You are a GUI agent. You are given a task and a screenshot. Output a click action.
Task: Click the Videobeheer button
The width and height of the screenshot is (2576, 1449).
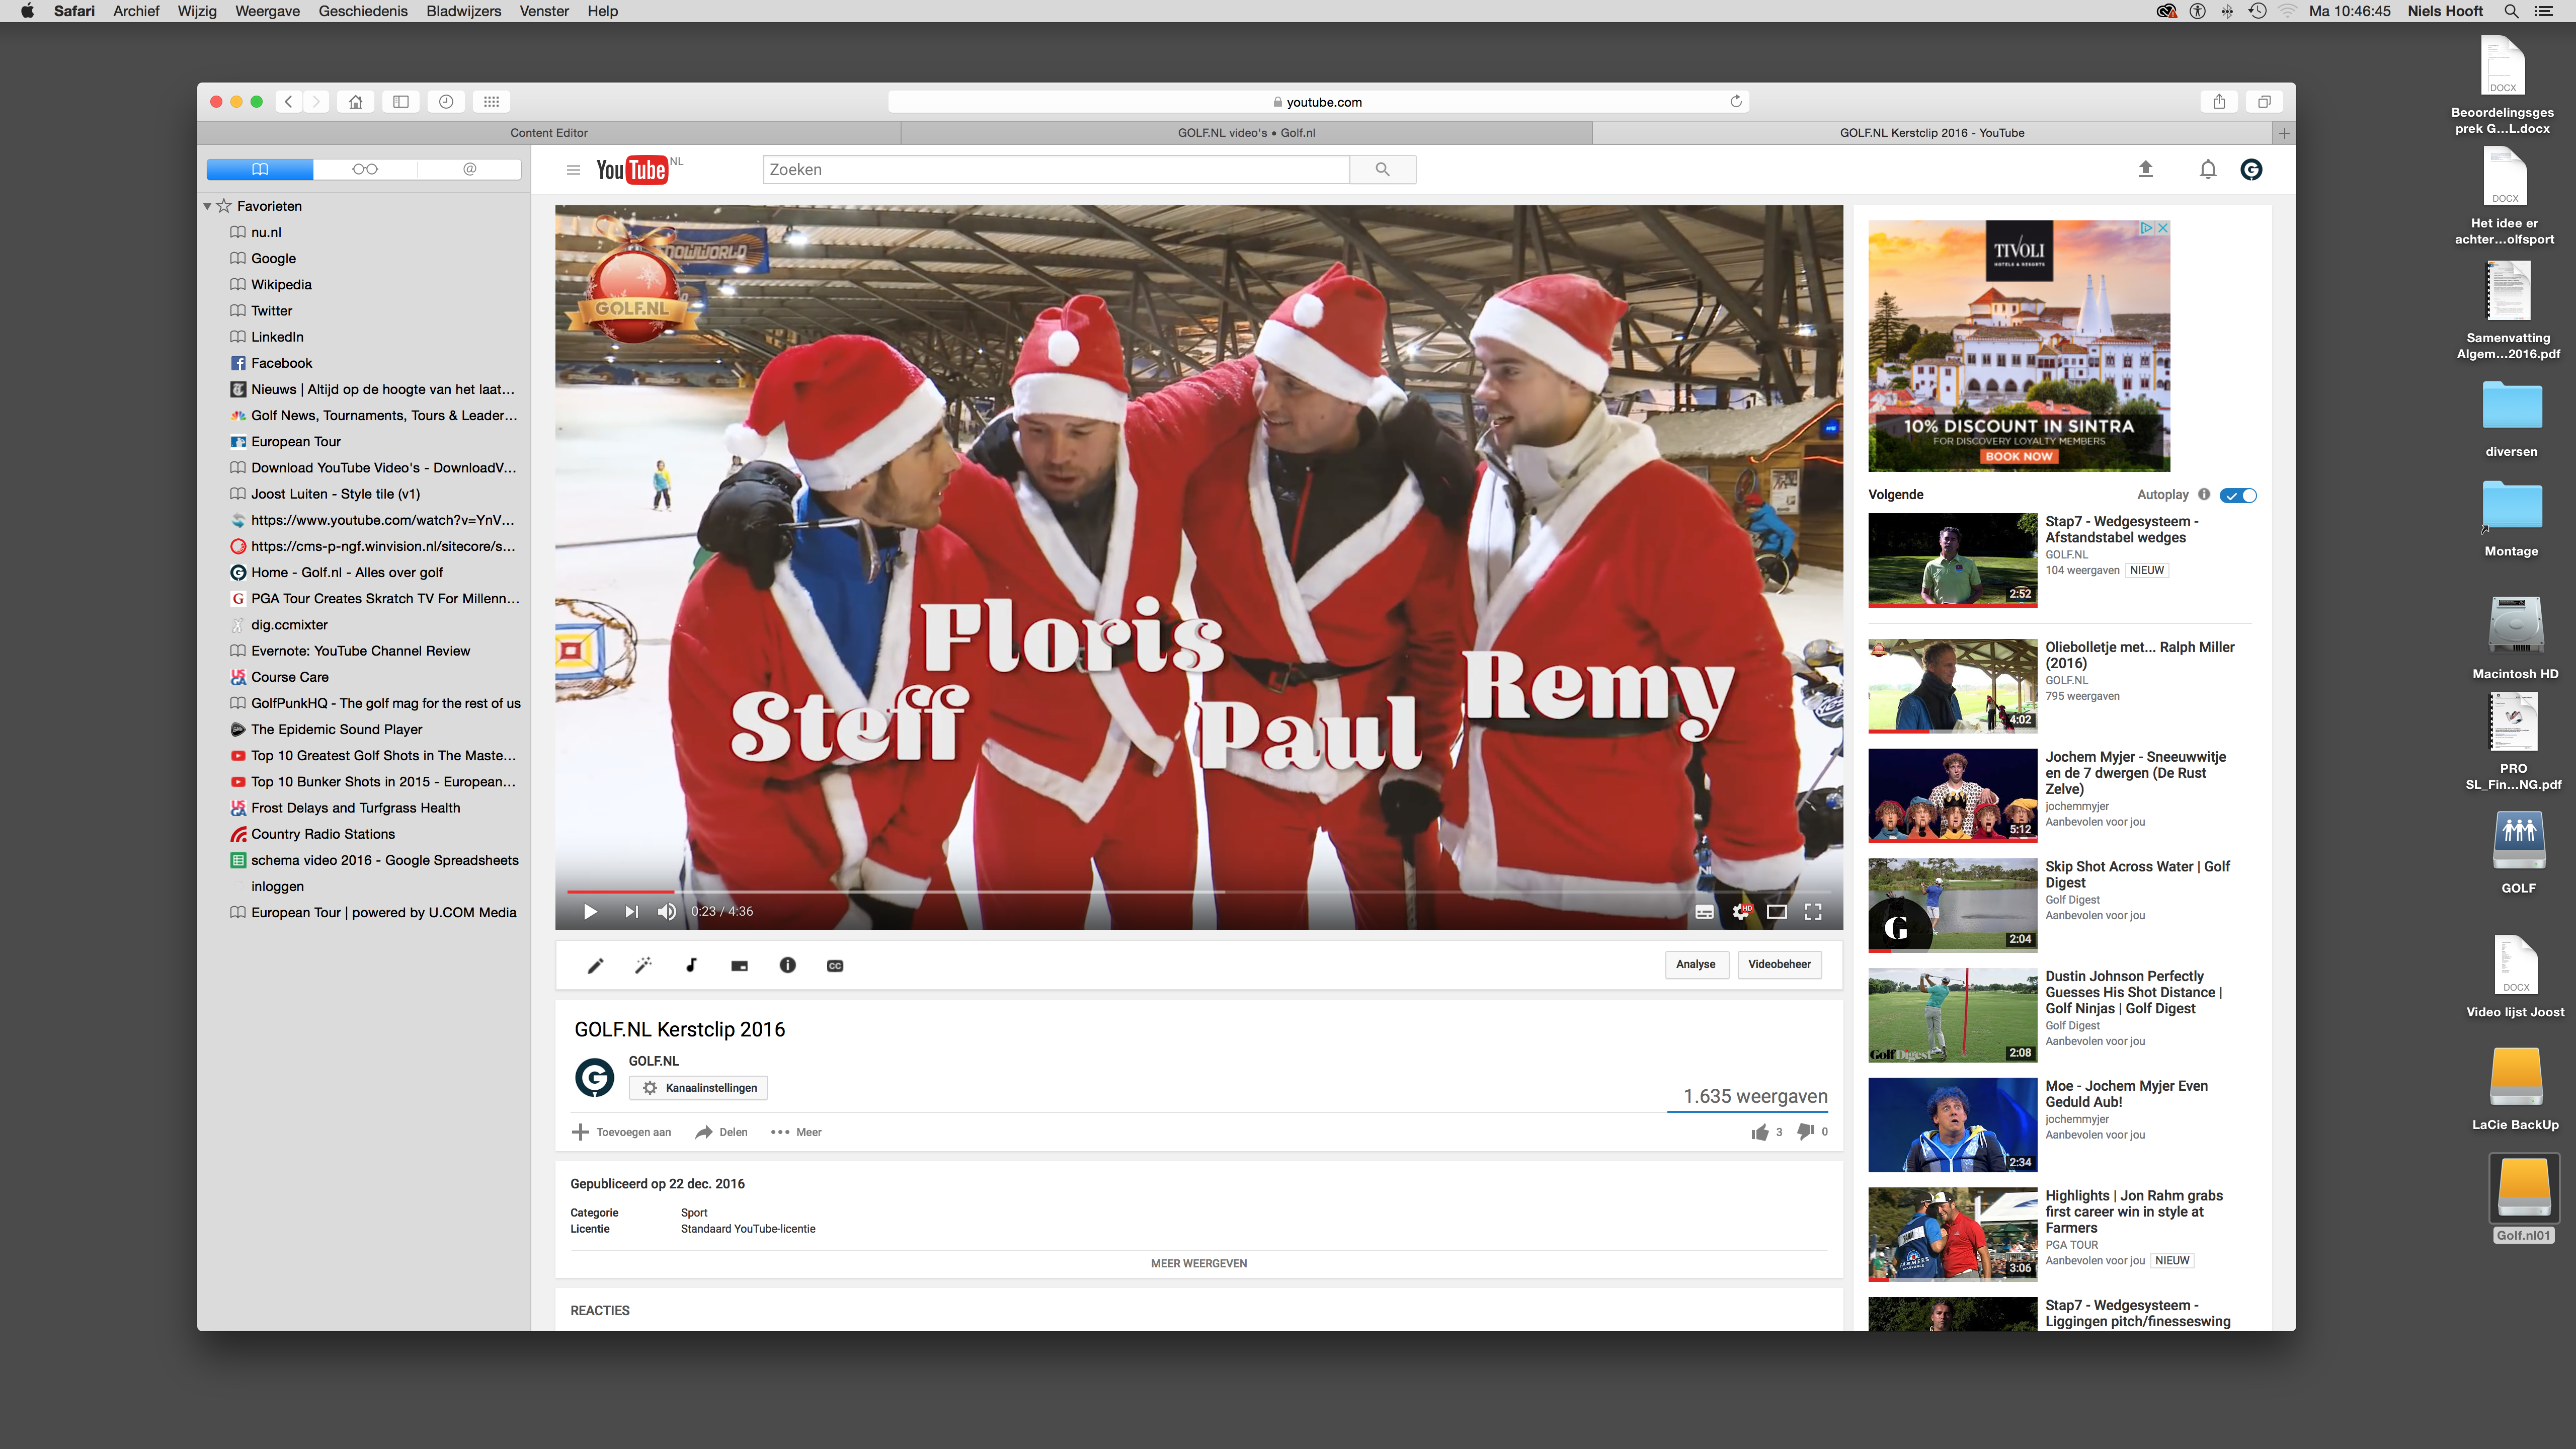[x=1779, y=964]
